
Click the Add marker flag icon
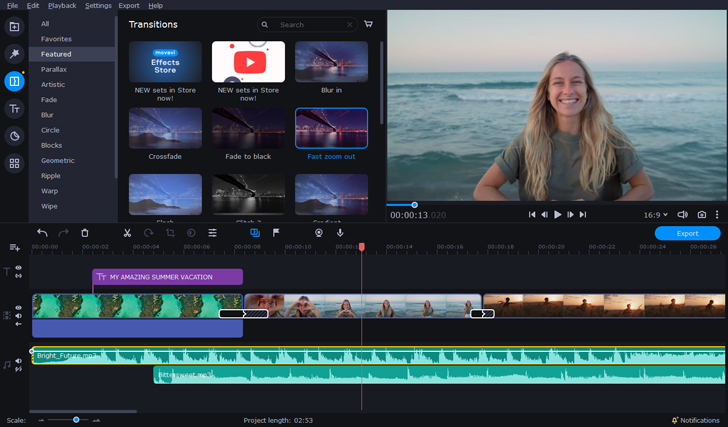[x=276, y=233]
